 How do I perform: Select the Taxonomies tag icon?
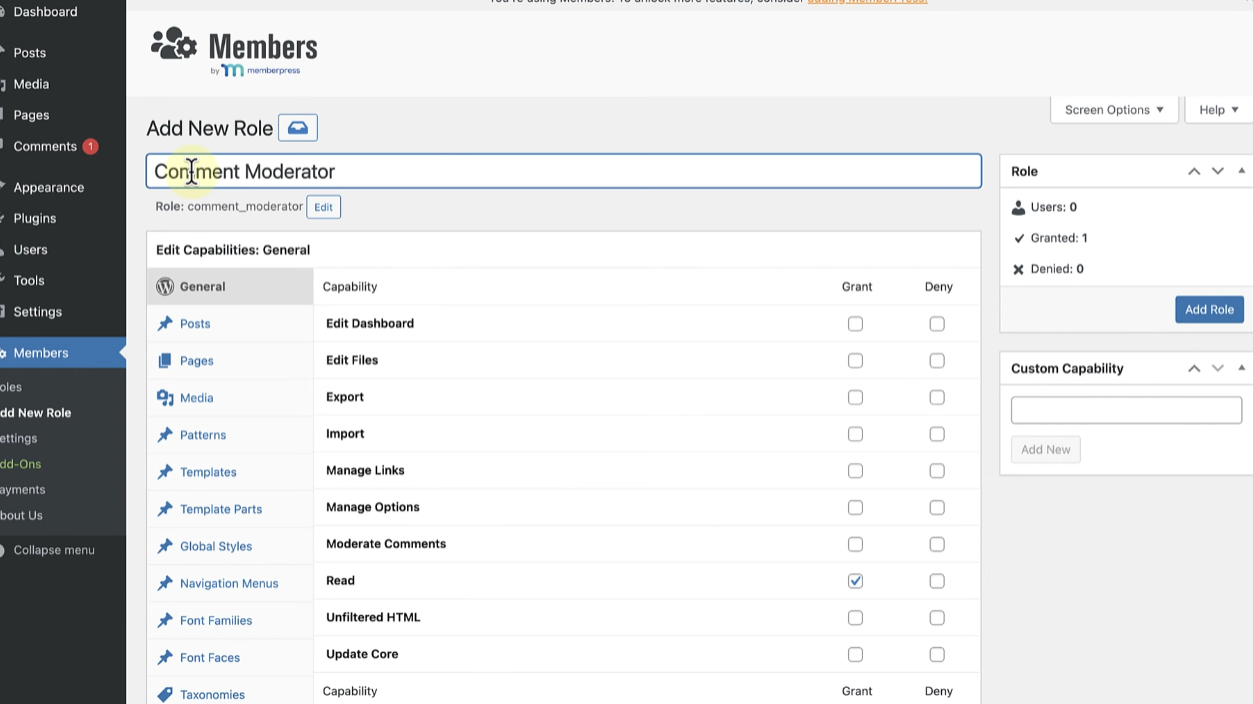(166, 693)
